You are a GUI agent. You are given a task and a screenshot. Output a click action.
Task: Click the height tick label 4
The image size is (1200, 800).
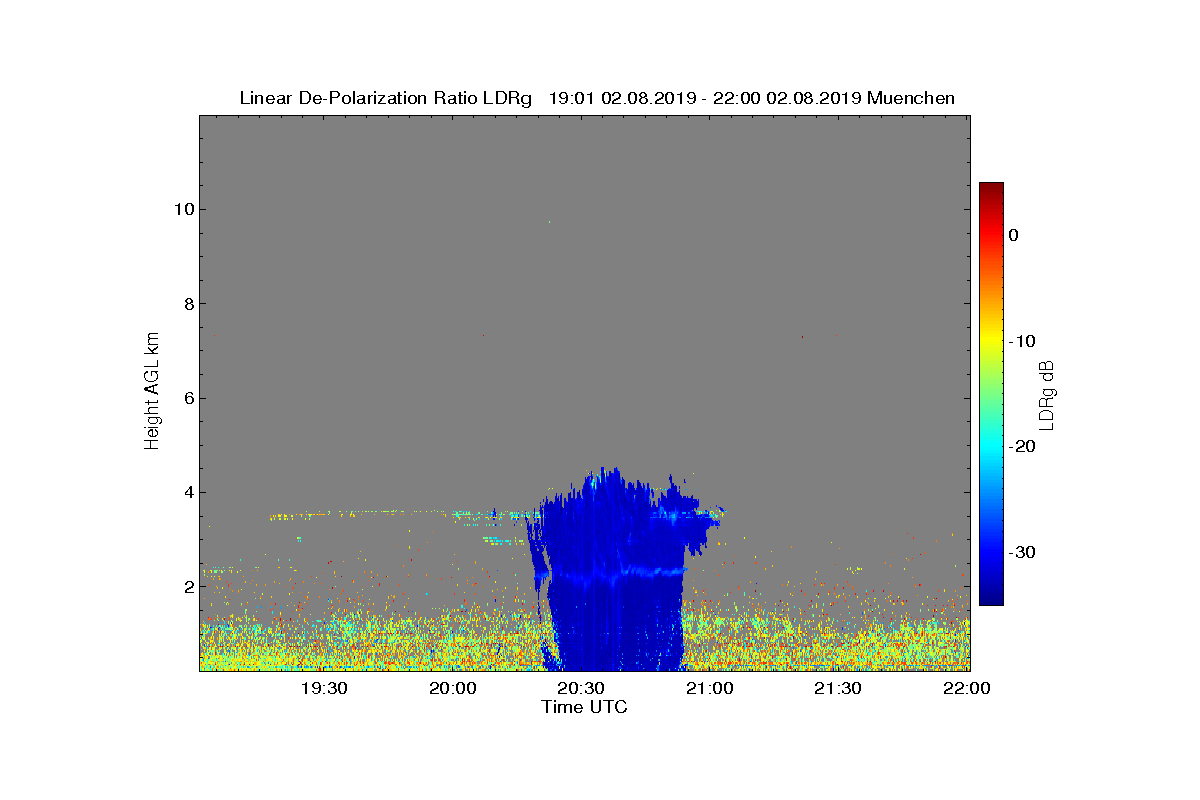point(188,492)
